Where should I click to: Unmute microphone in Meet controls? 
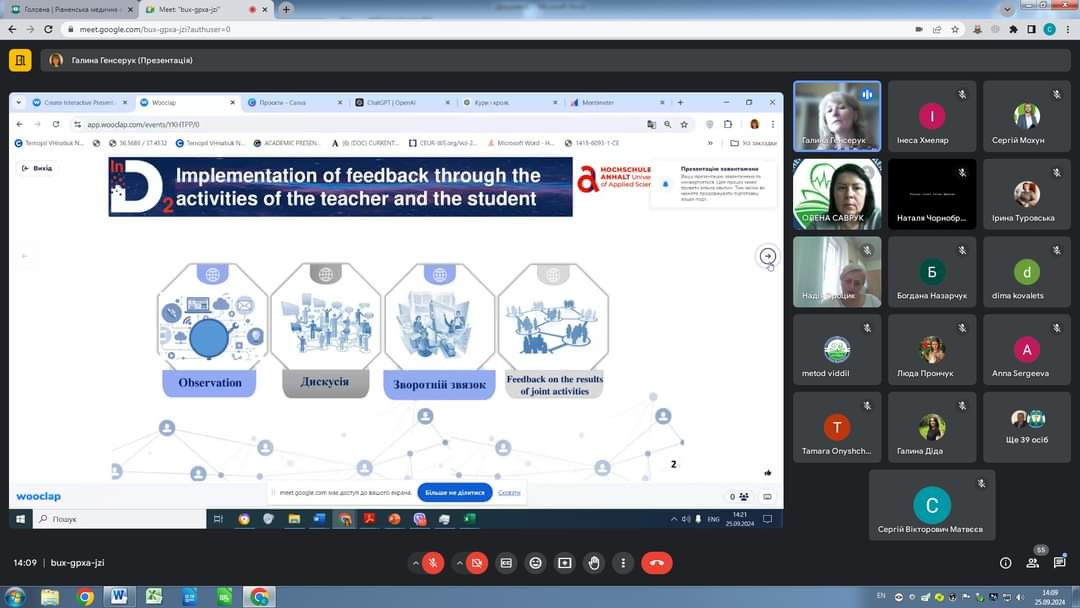(x=433, y=563)
